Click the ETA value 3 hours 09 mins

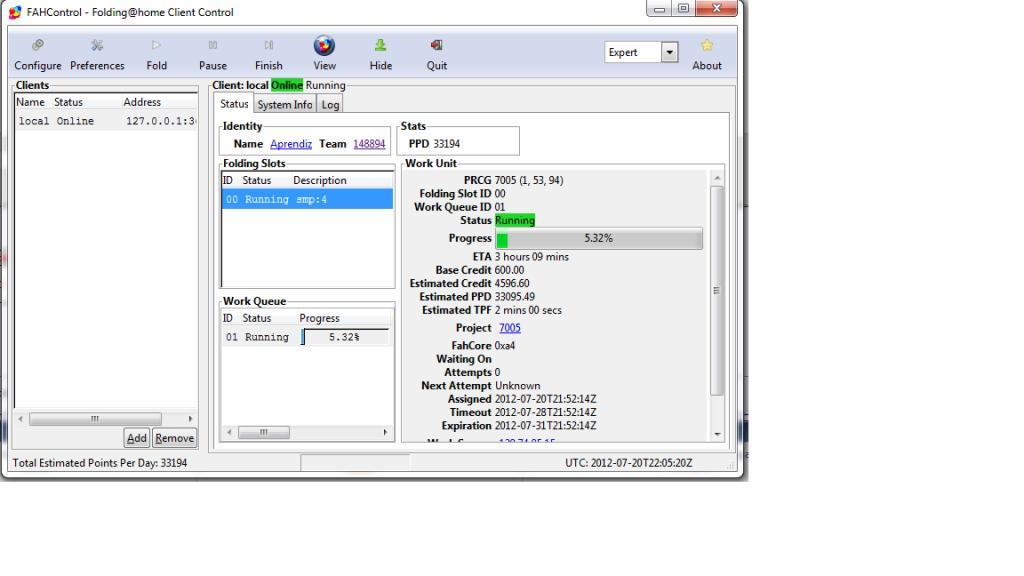532,257
